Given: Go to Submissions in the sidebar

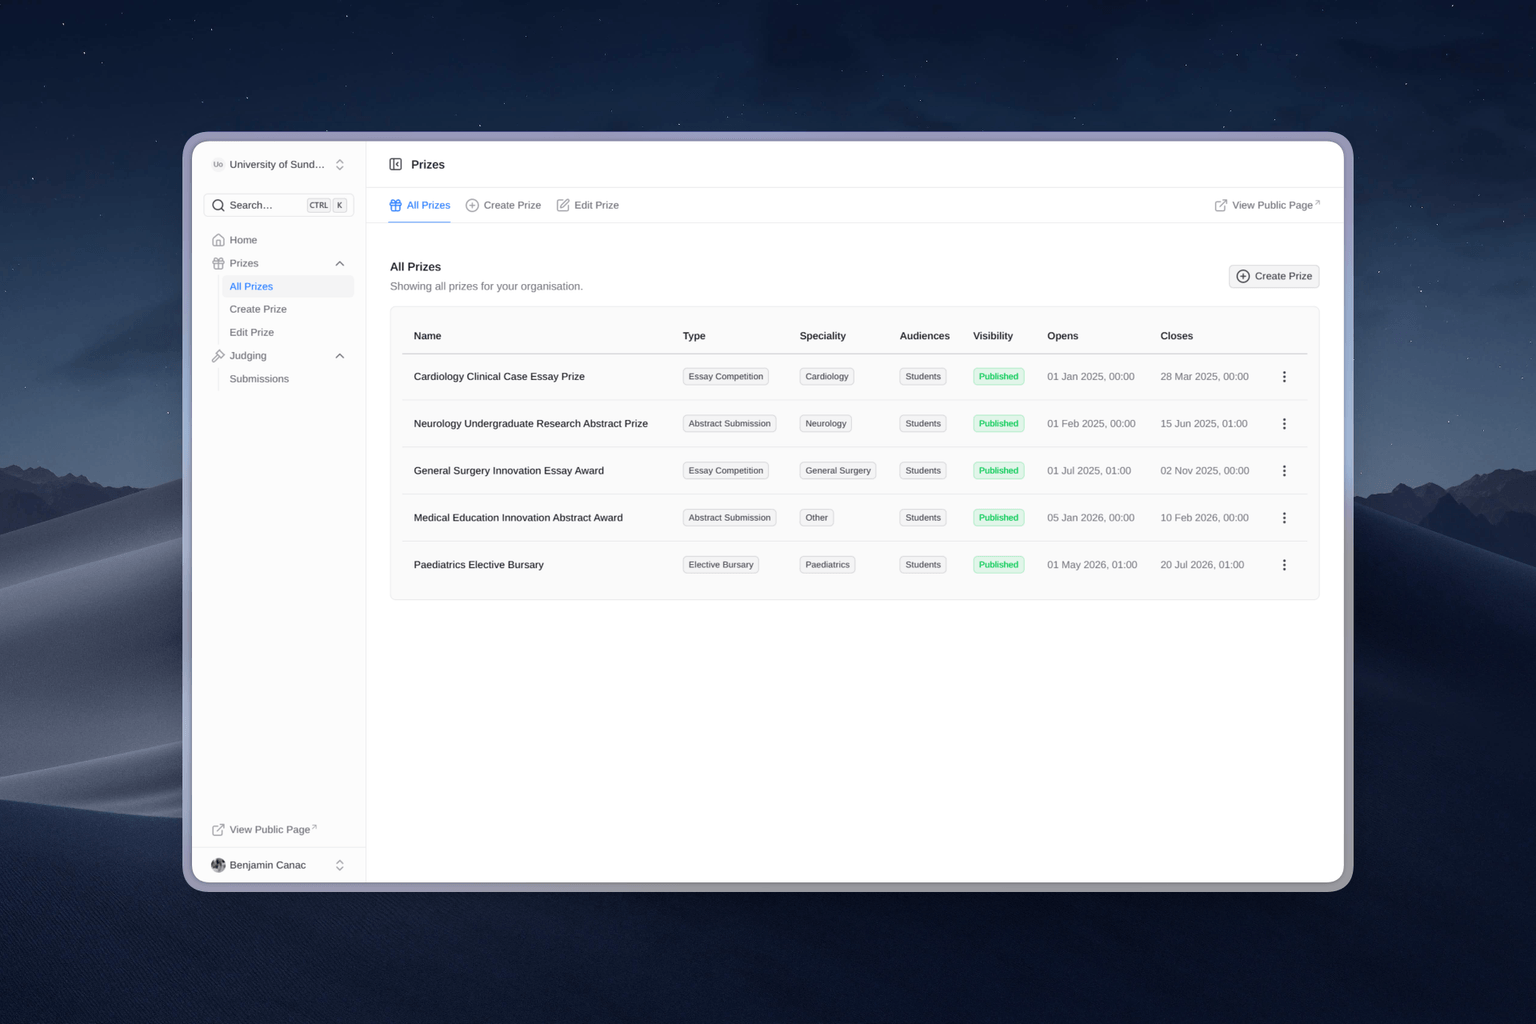Looking at the screenshot, I should [259, 379].
